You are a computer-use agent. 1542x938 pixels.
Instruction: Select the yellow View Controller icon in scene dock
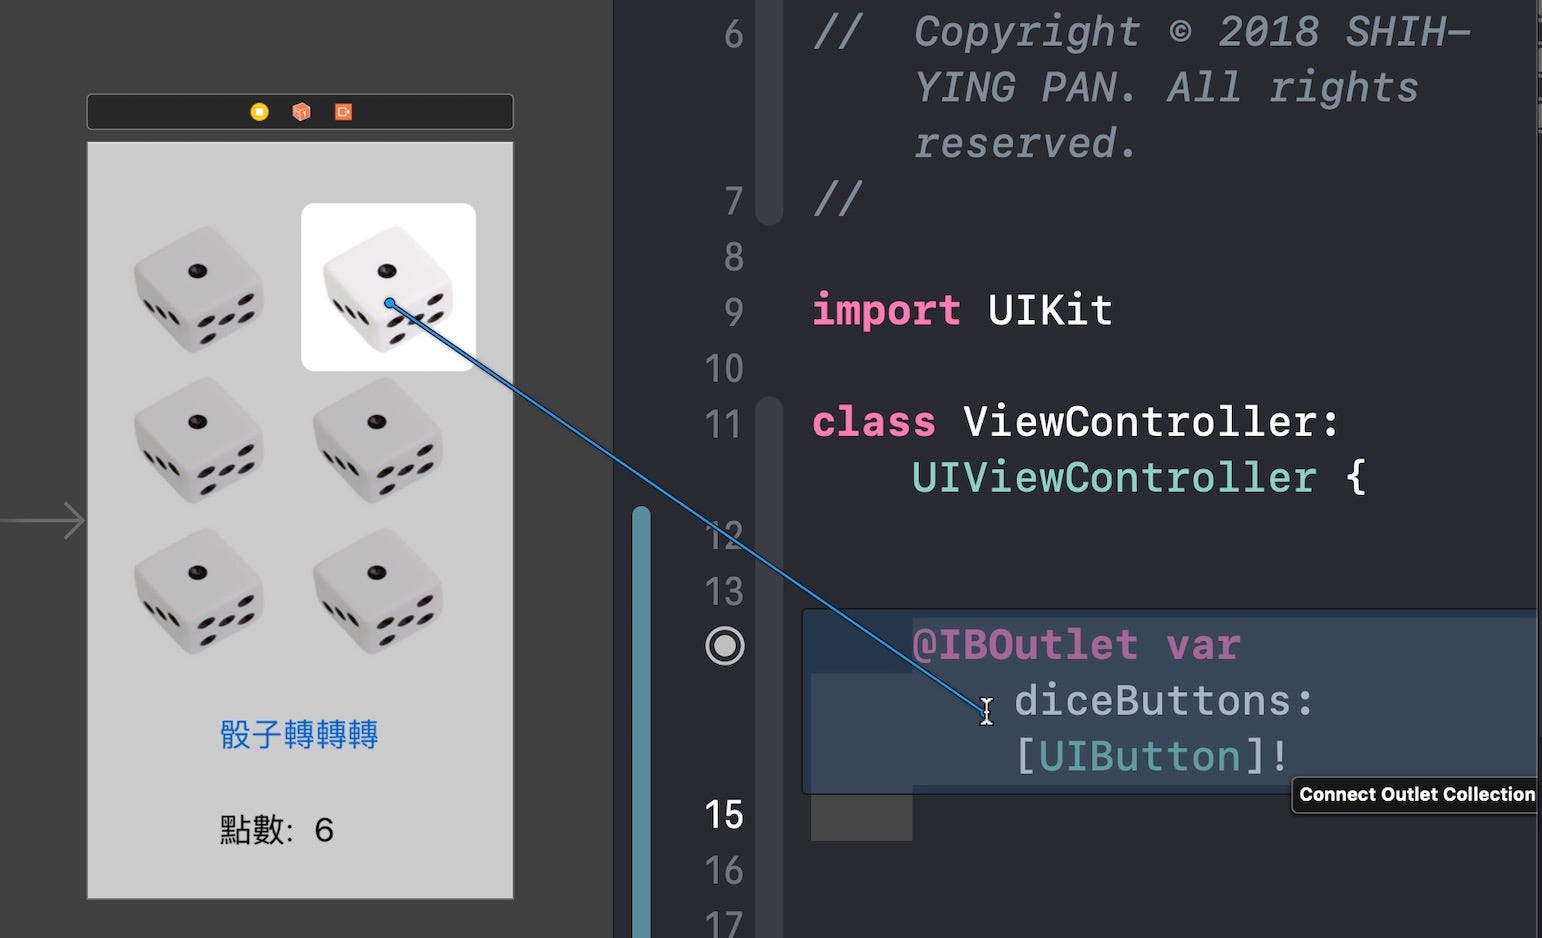click(x=259, y=112)
